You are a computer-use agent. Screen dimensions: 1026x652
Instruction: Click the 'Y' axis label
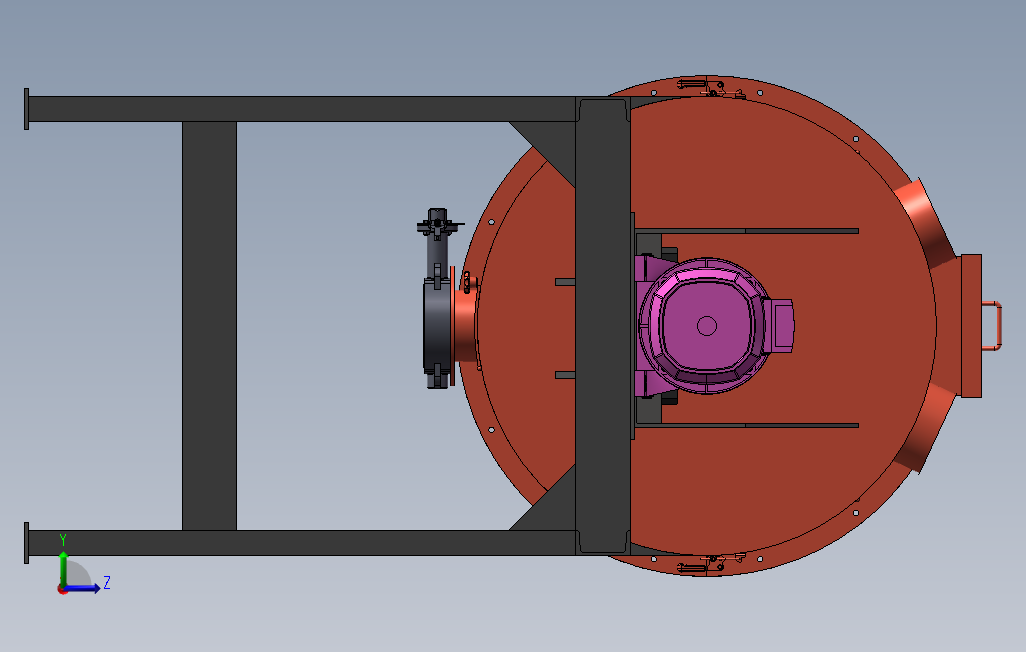point(63,540)
